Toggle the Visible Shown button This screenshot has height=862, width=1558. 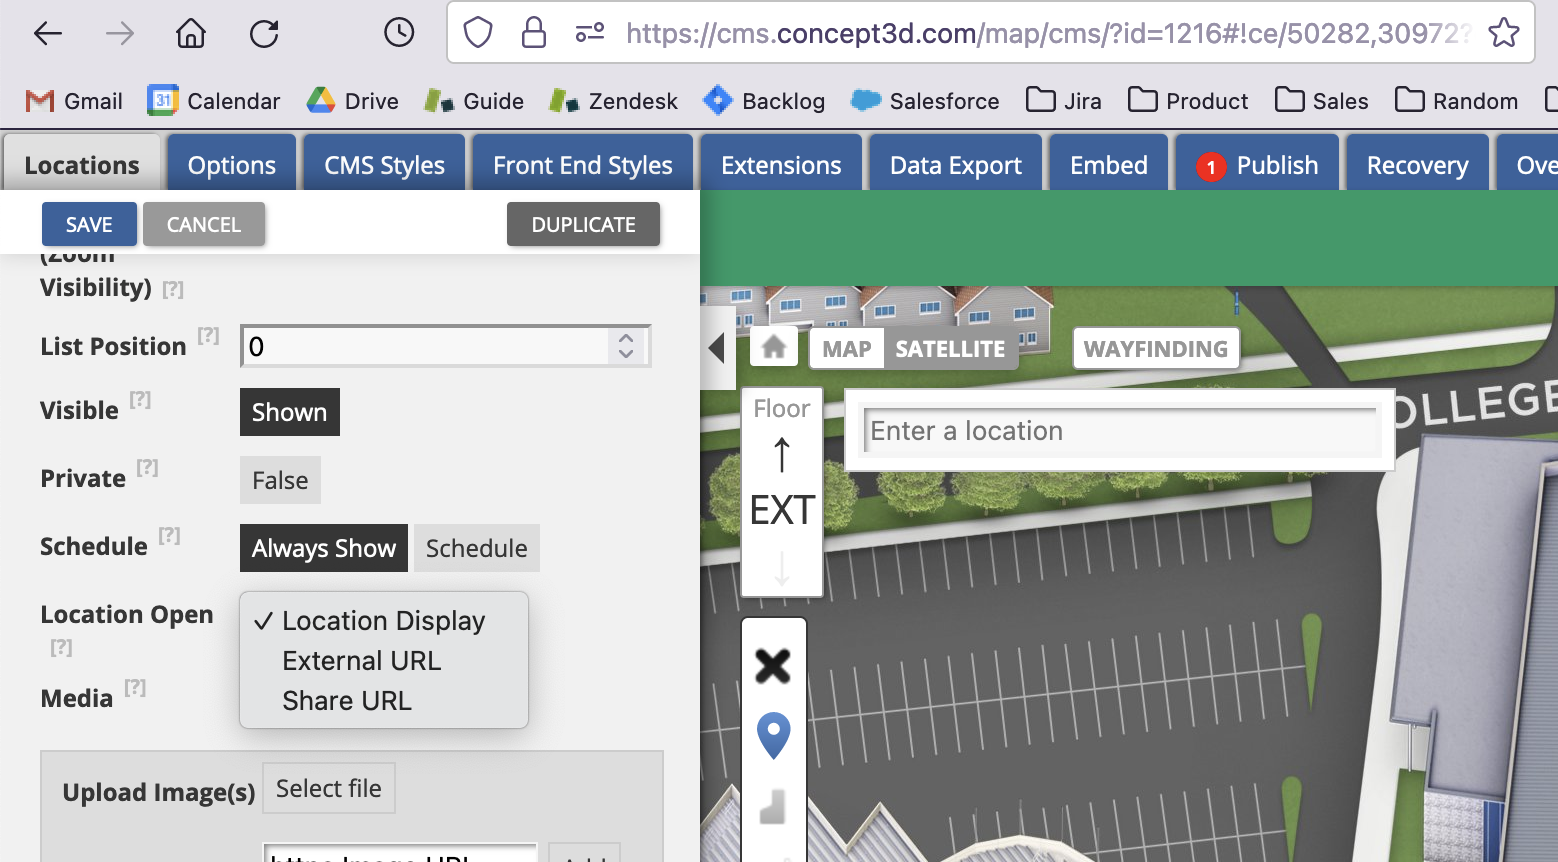pos(290,412)
